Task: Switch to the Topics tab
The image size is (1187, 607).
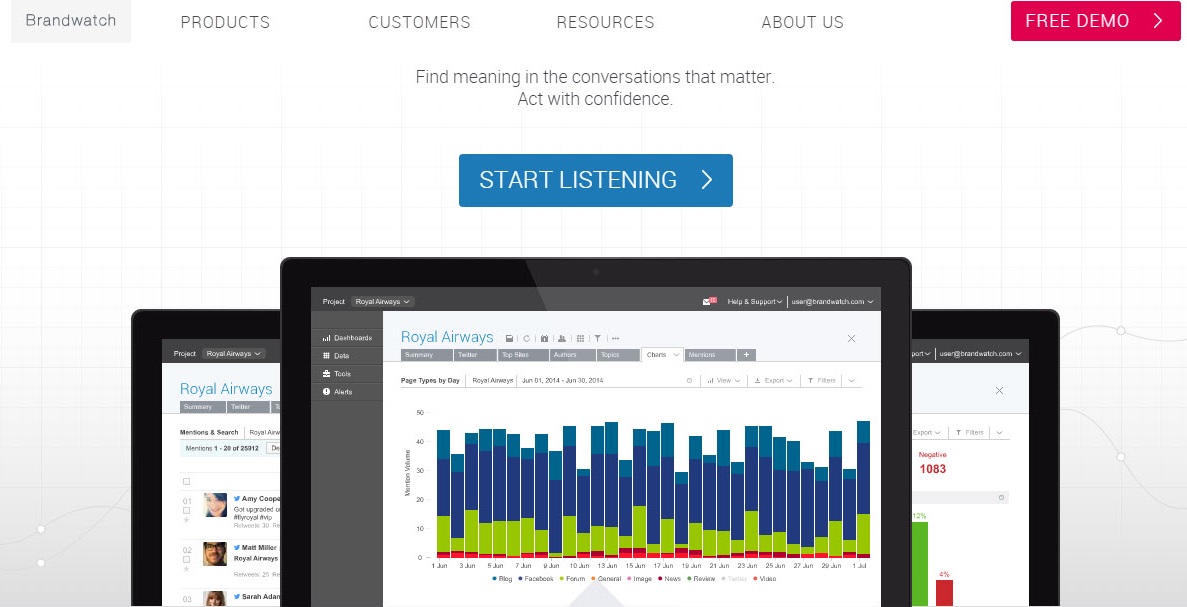Action: point(618,355)
